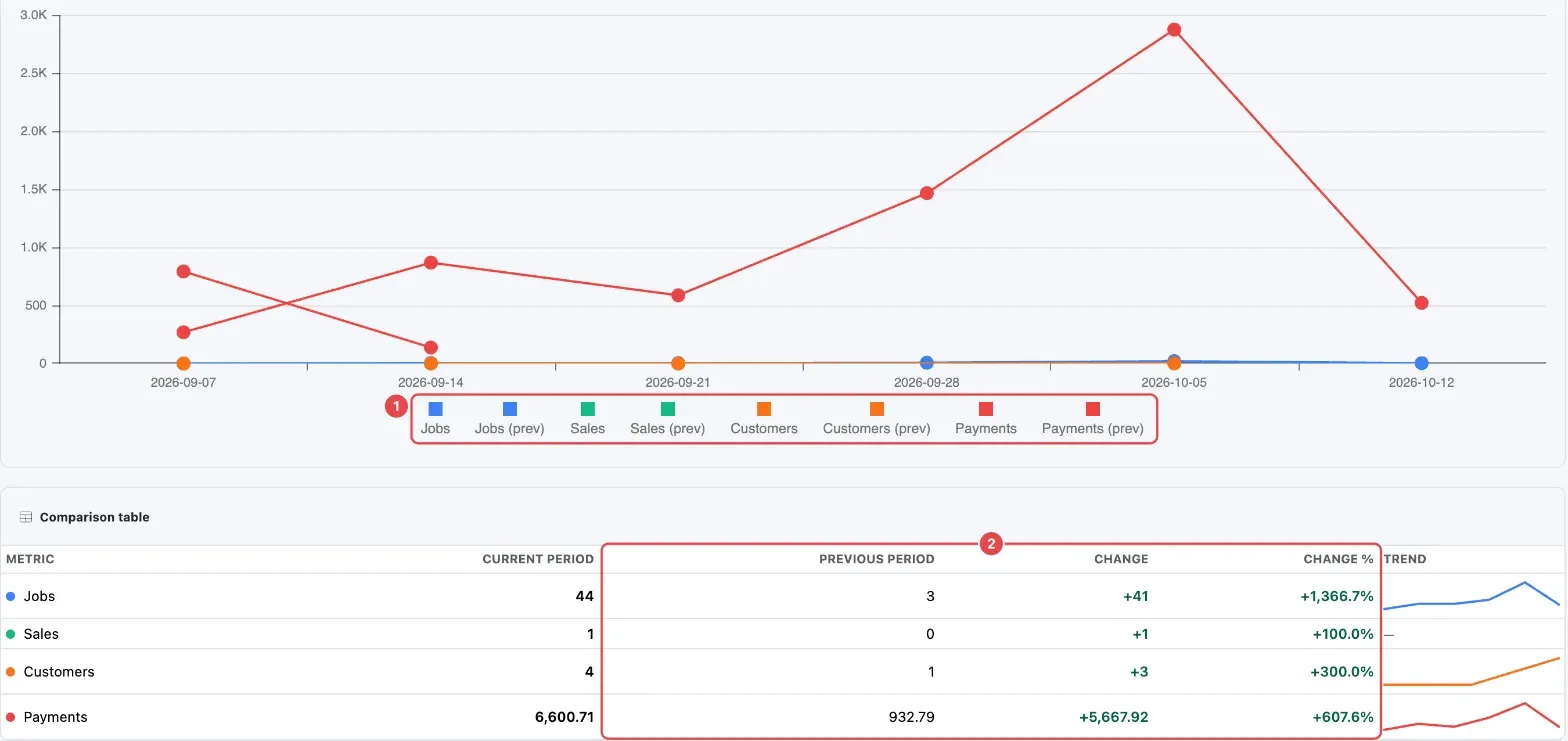Toggle the Payments (prev) legend entry
Viewport: 1568px width, 741px height.
[1092, 419]
